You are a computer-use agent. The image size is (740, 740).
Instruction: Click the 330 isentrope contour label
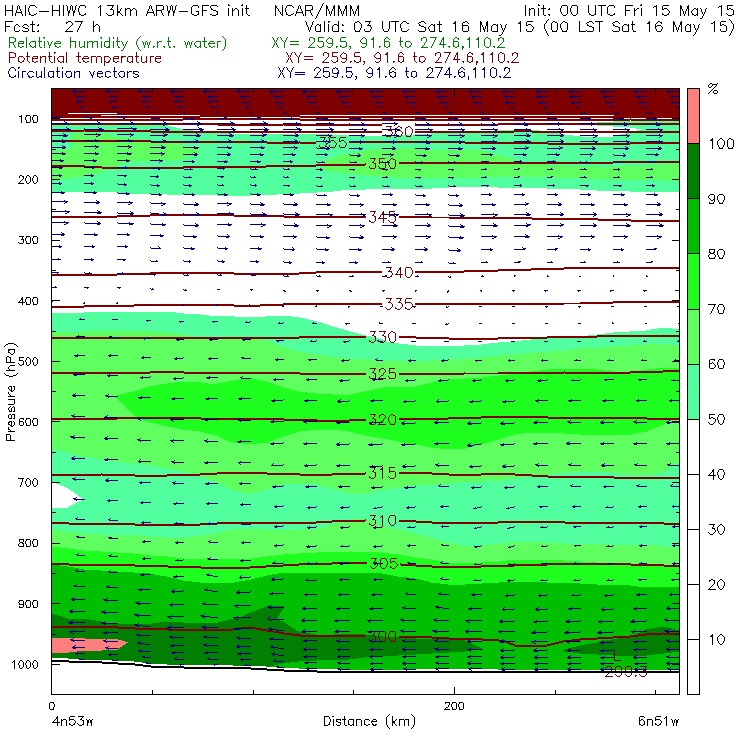click(x=382, y=337)
